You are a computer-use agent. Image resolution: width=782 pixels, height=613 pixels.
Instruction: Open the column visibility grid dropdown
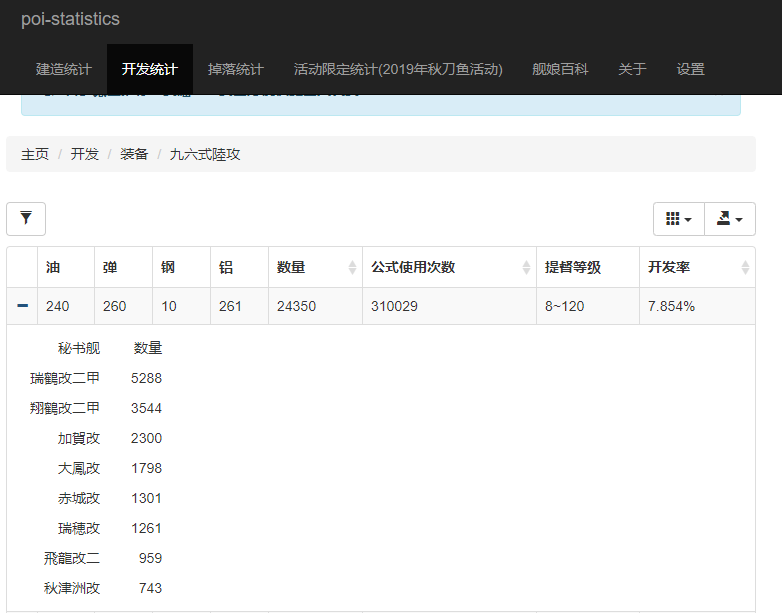coord(678,219)
